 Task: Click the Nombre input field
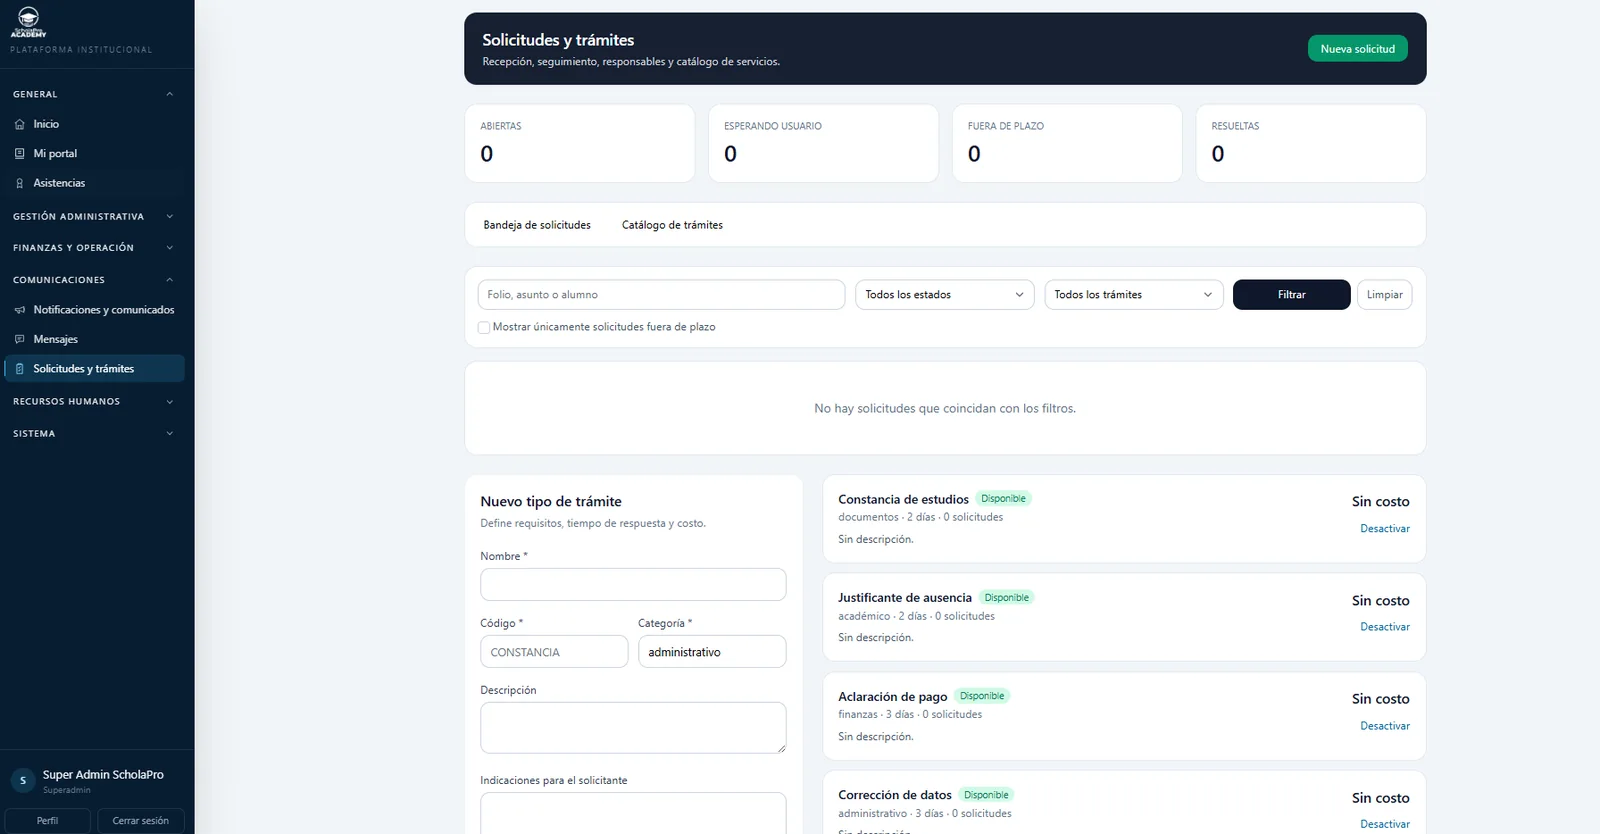pyautogui.click(x=633, y=585)
